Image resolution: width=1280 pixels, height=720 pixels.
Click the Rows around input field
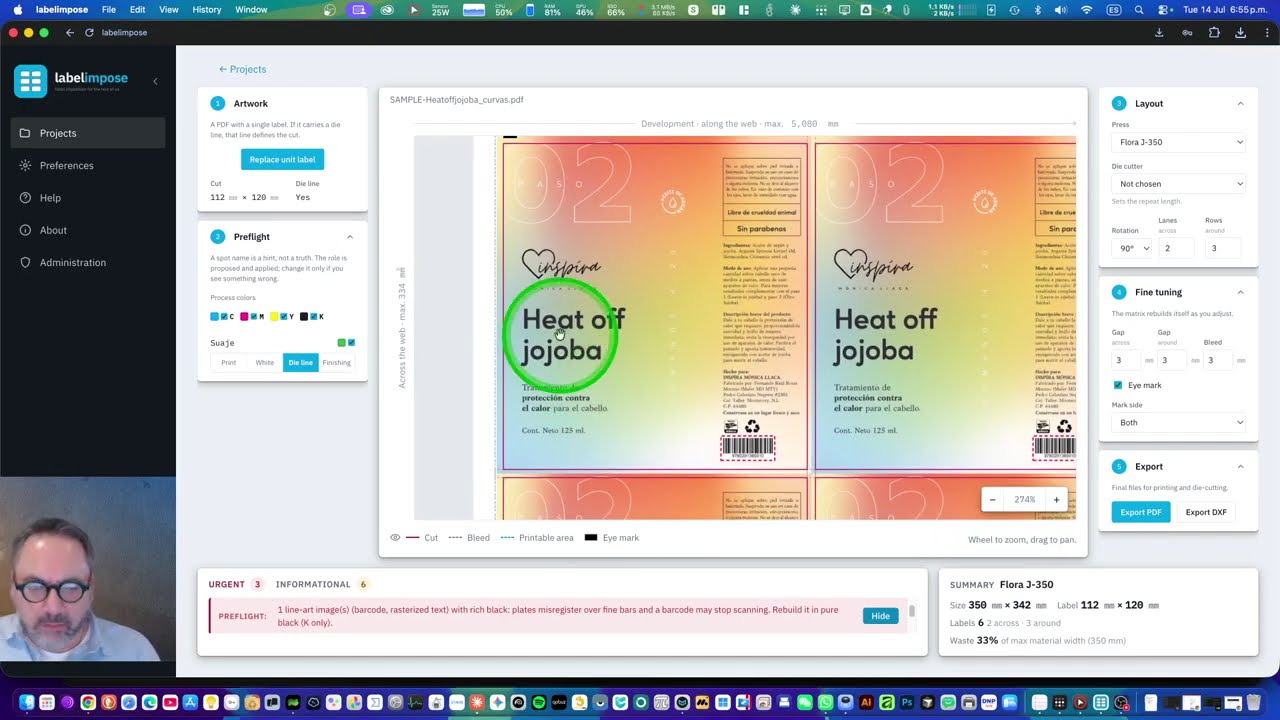[x=1225, y=248]
